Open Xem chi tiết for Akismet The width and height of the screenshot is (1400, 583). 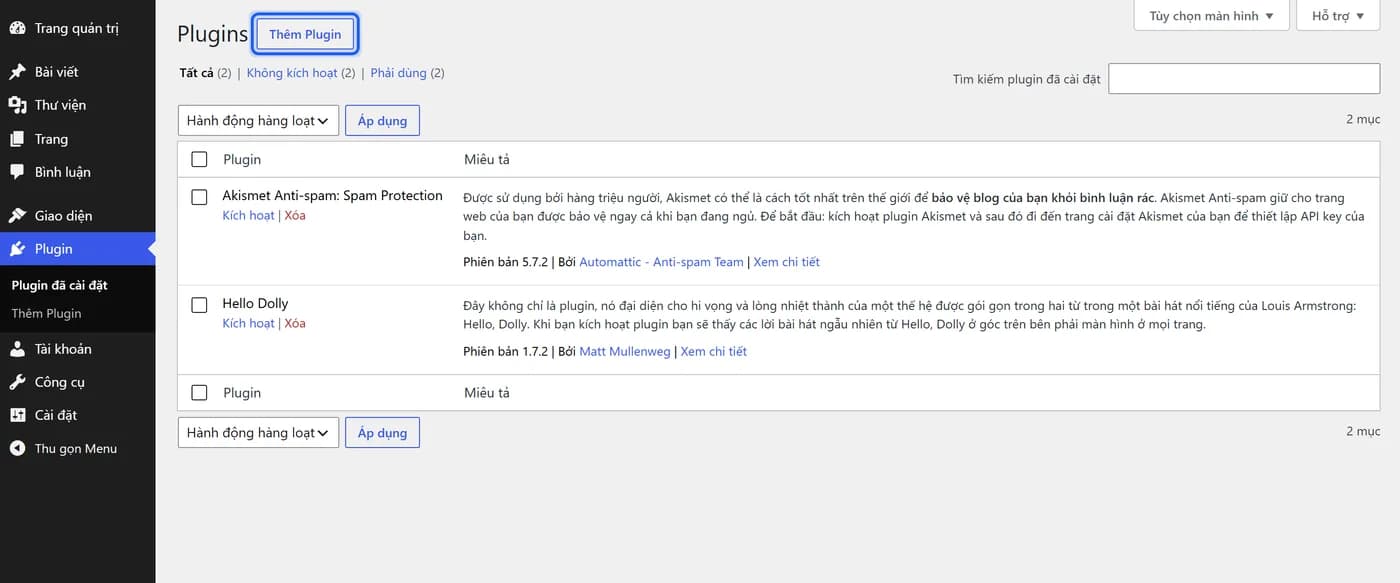click(x=786, y=262)
